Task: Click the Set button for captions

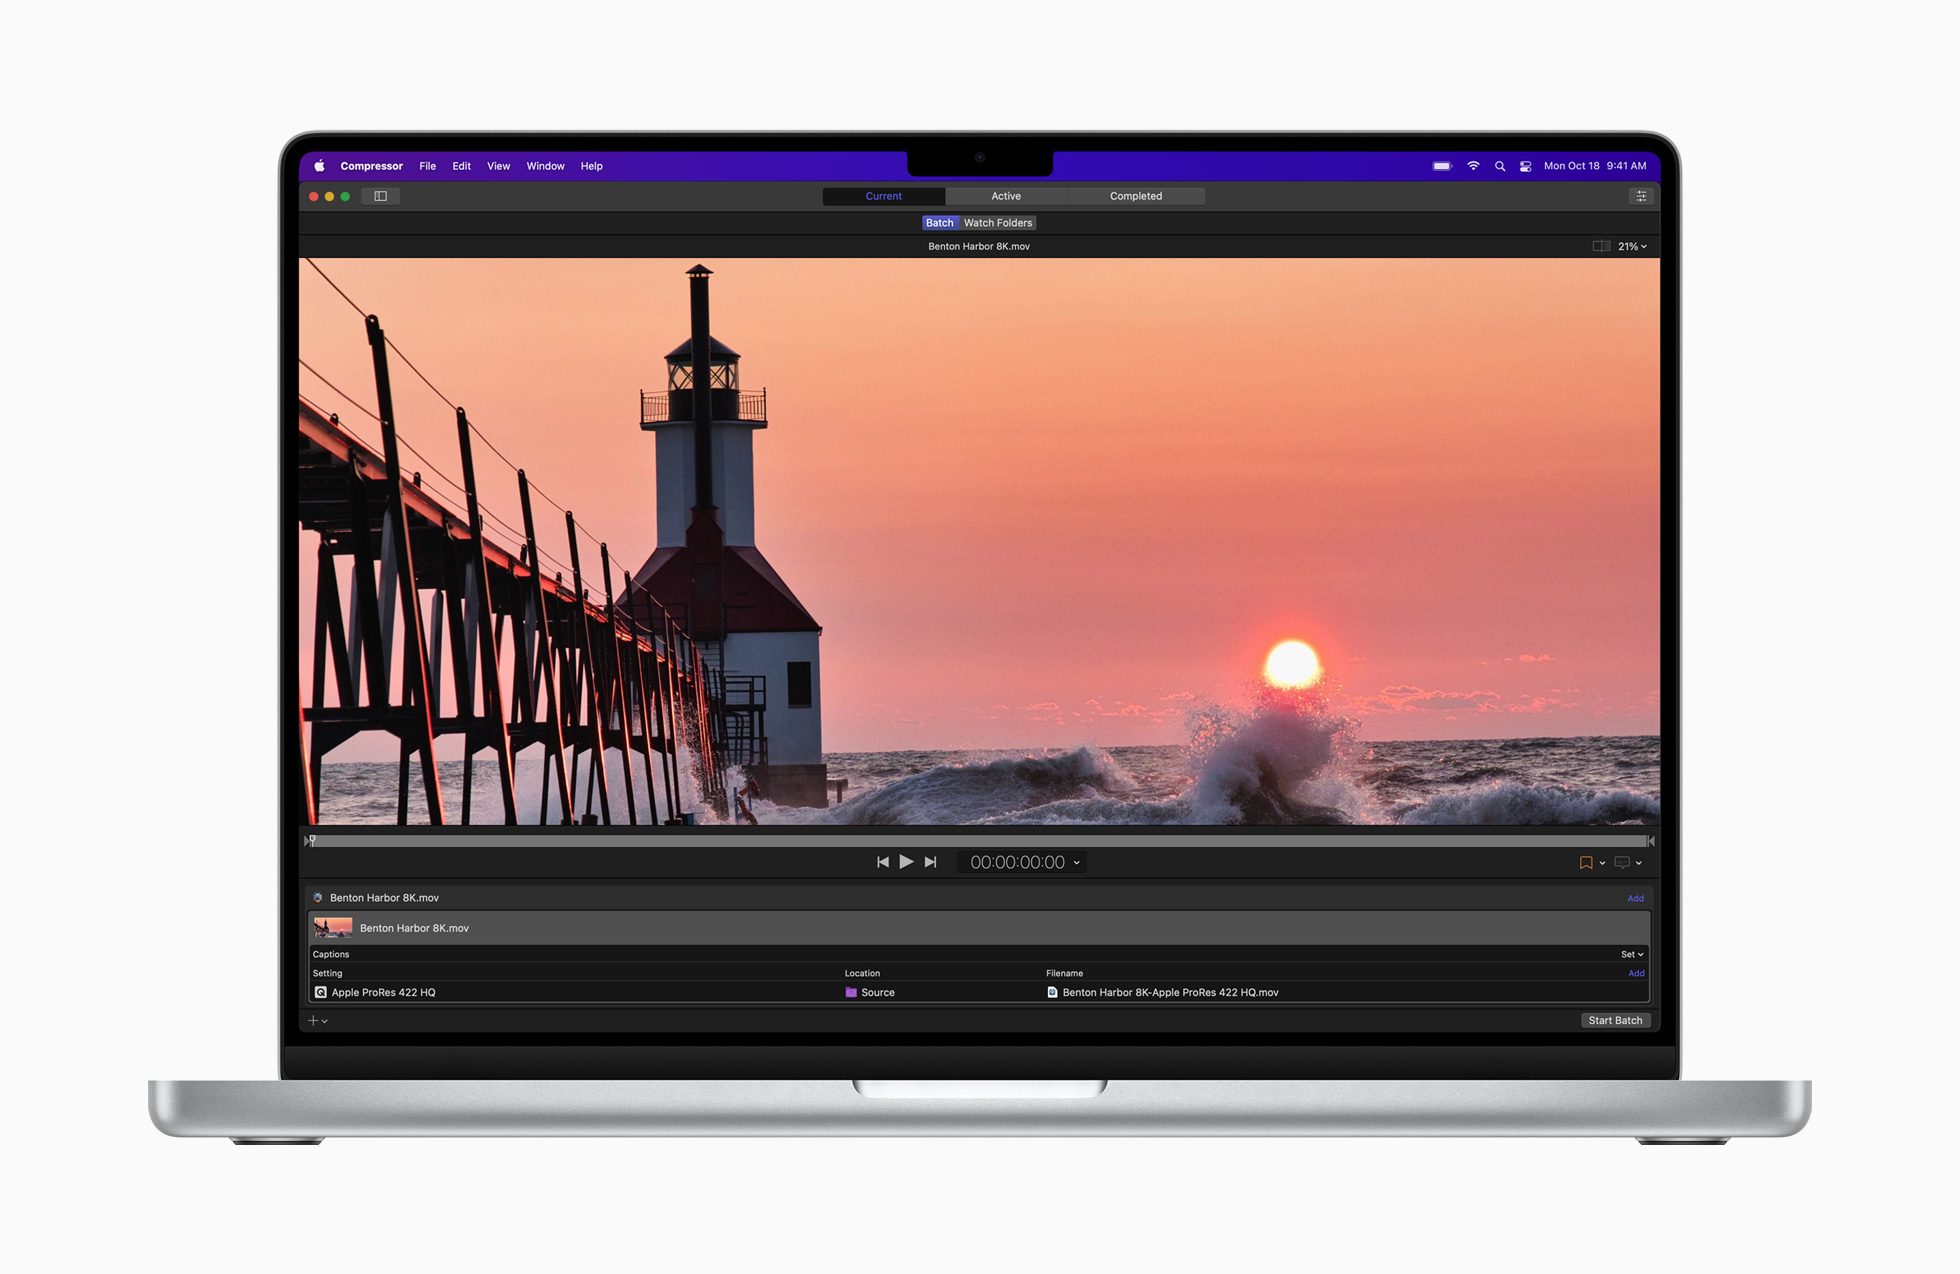Action: (x=1631, y=953)
